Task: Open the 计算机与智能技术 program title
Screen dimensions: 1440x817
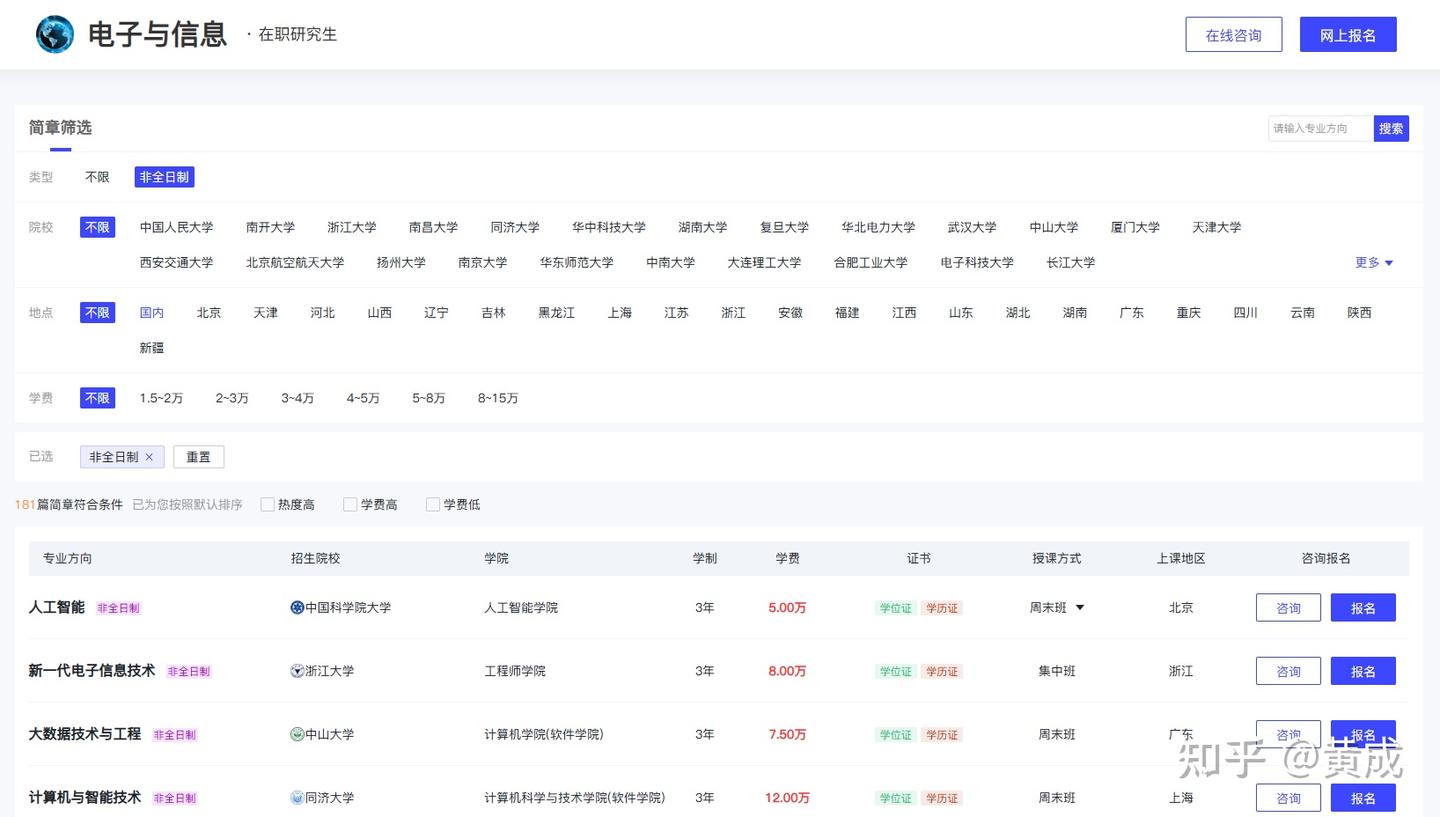Action: (x=85, y=797)
